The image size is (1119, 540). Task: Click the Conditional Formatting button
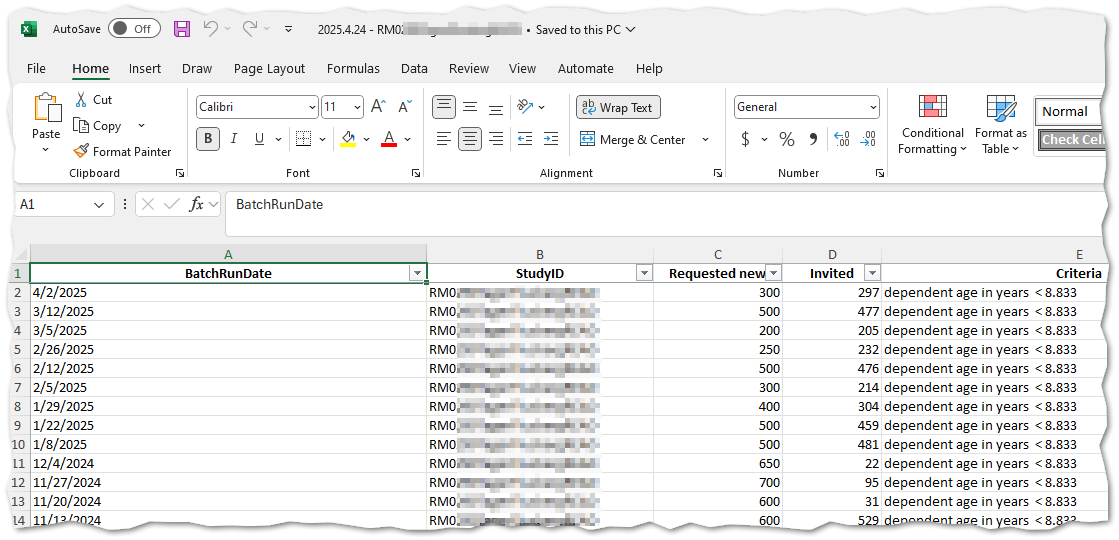click(932, 125)
